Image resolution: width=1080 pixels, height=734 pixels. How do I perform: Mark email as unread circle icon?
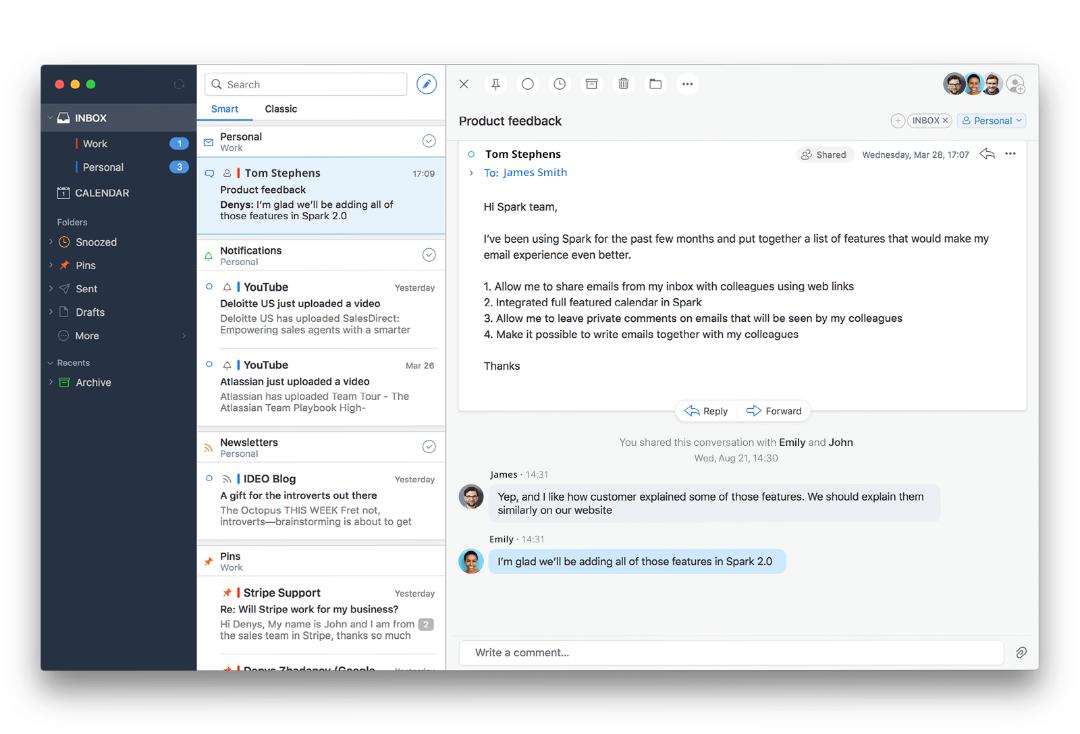coord(528,84)
